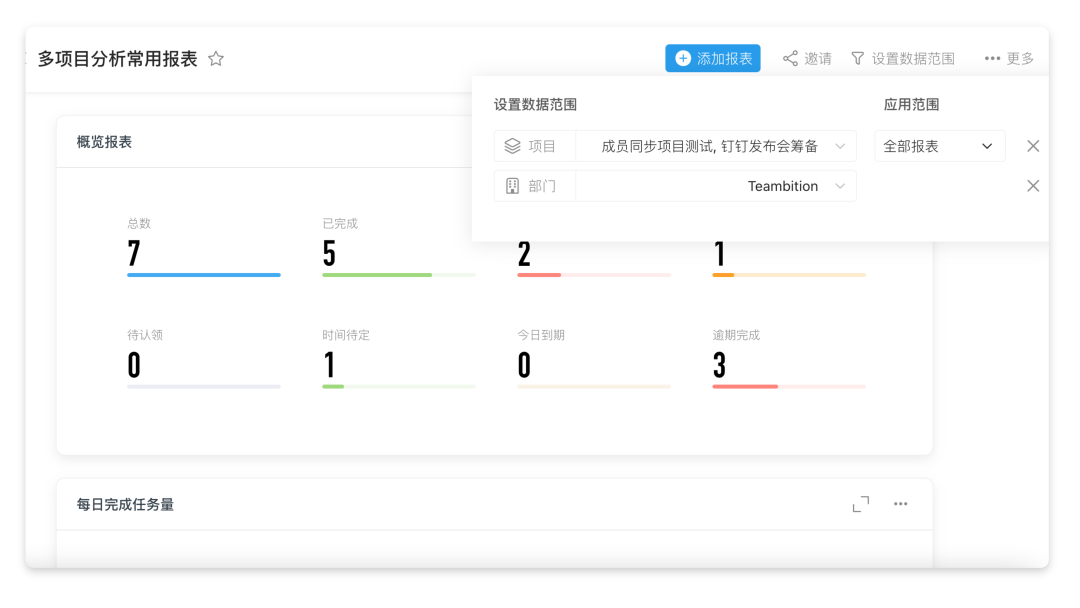Click the 邀请 label

(x=818, y=59)
